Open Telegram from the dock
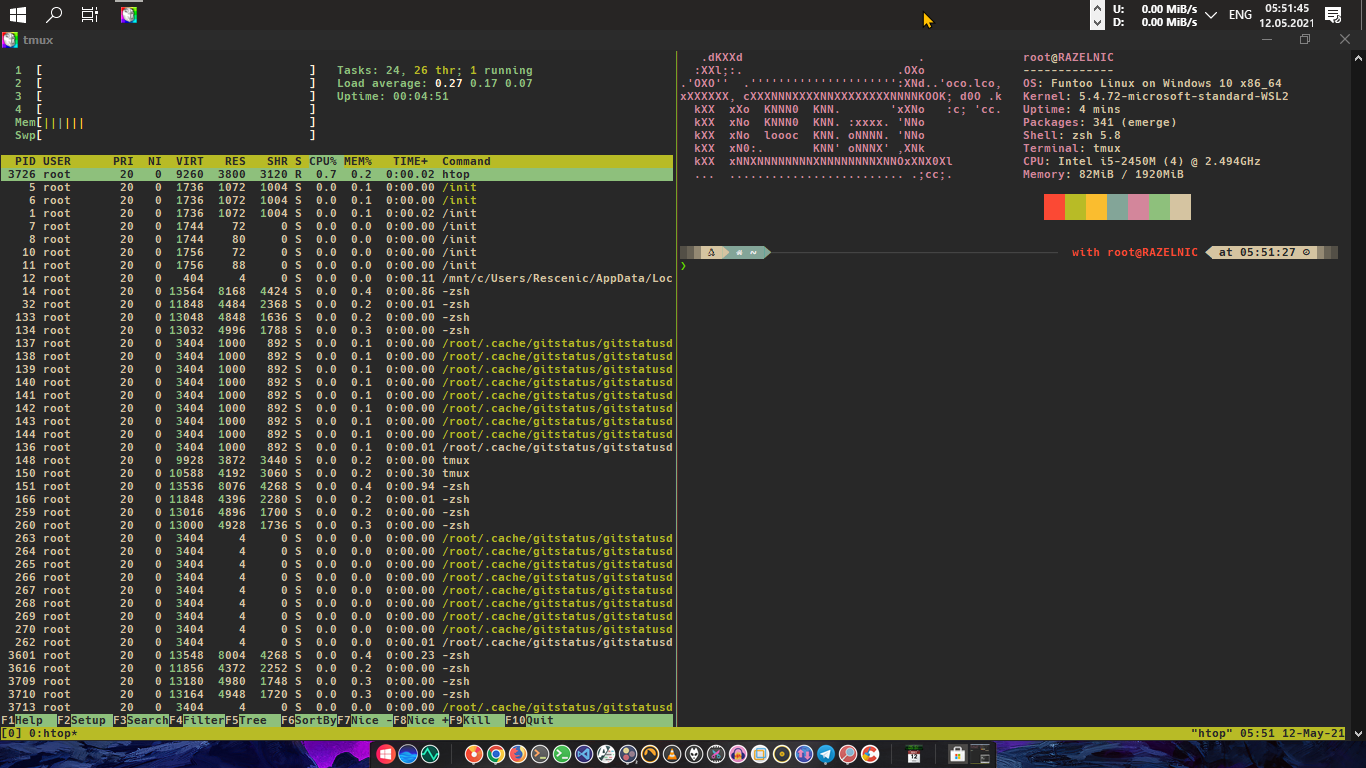Viewport: 1366px width, 768px height. [x=826, y=754]
